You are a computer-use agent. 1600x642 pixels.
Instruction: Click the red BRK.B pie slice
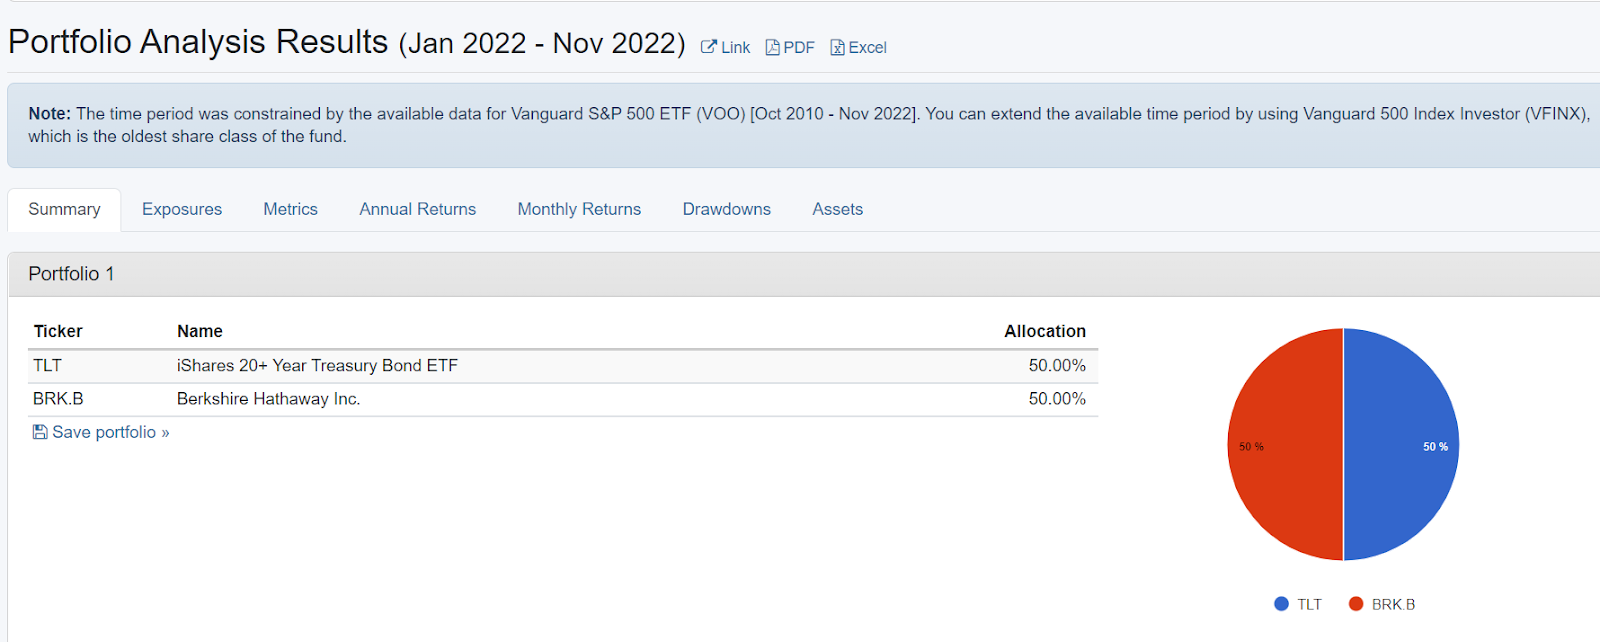click(1286, 445)
